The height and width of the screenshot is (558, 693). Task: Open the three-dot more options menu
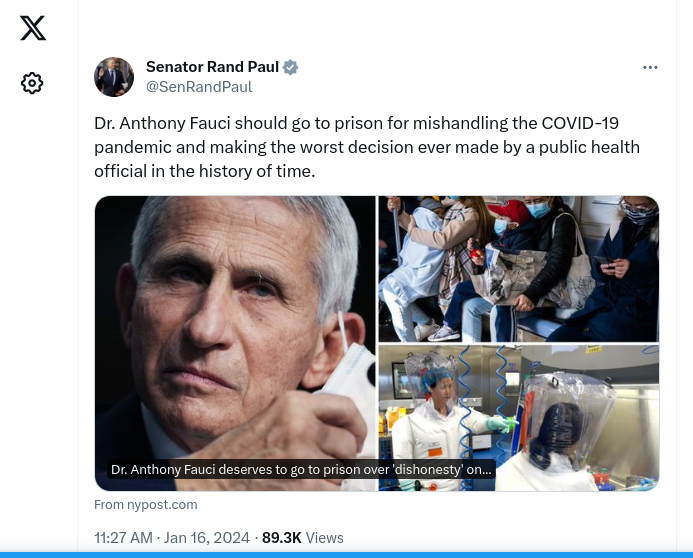pos(650,67)
